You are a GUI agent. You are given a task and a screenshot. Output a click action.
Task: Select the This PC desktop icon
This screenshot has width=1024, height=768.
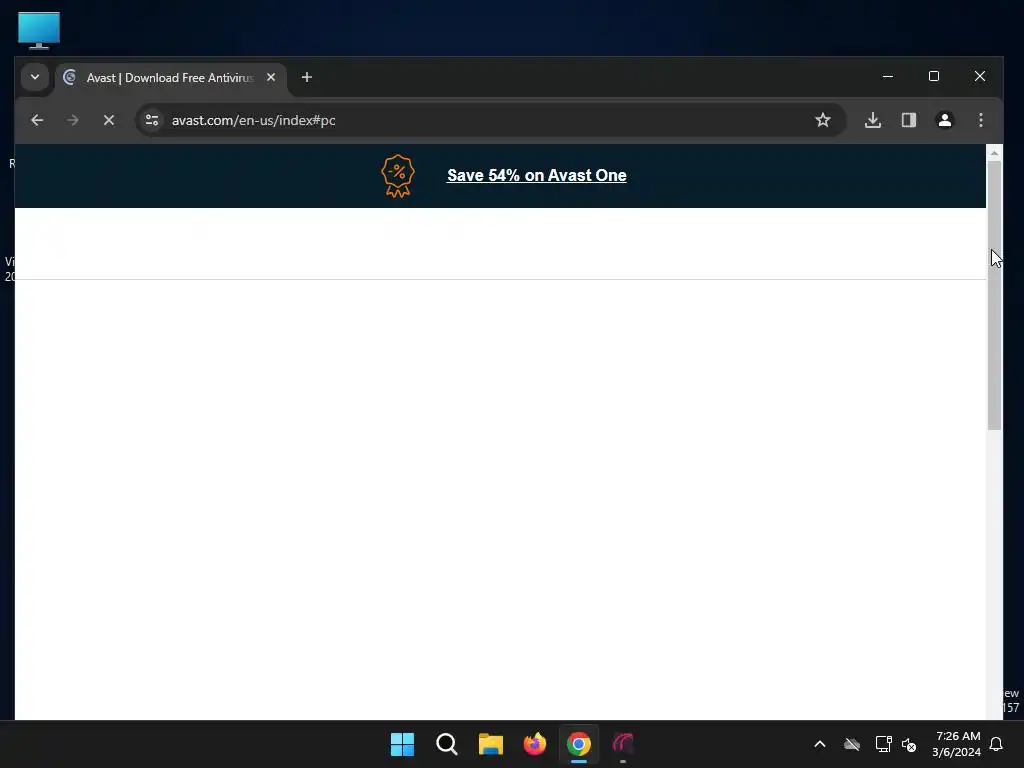39,30
